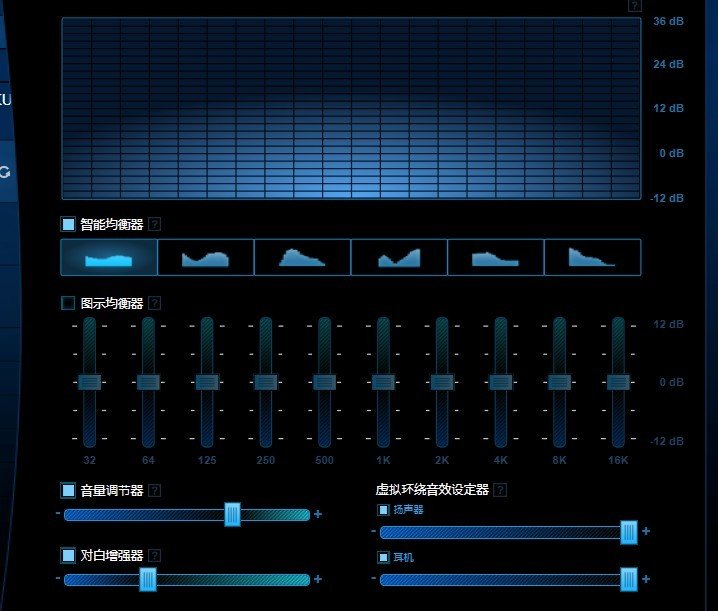Image resolution: width=718 pixels, height=611 pixels.
Task: Pick the third equalizer preset with mid peak
Action: (302, 257)
